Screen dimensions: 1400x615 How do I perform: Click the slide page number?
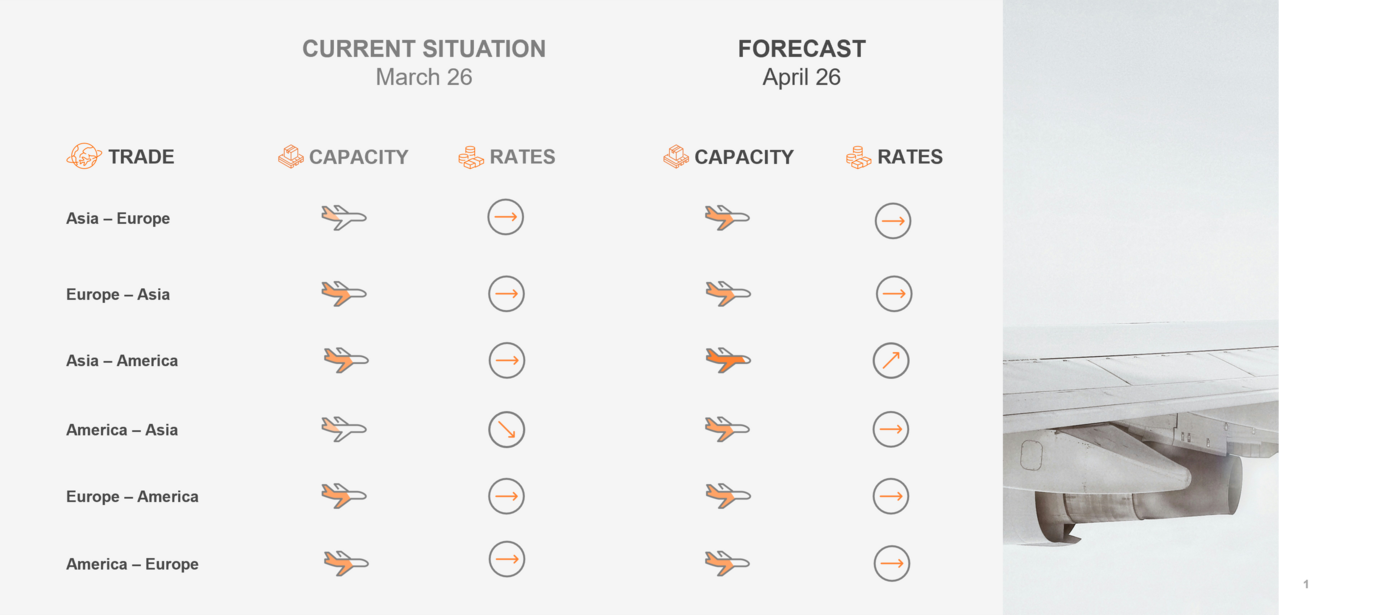(x=1306, y=584)
